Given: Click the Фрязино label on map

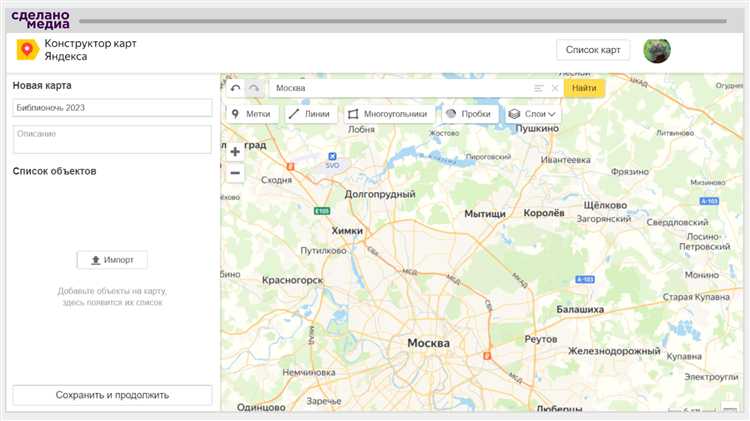Looking at the screenshot, I should click(x=629, y=172).
